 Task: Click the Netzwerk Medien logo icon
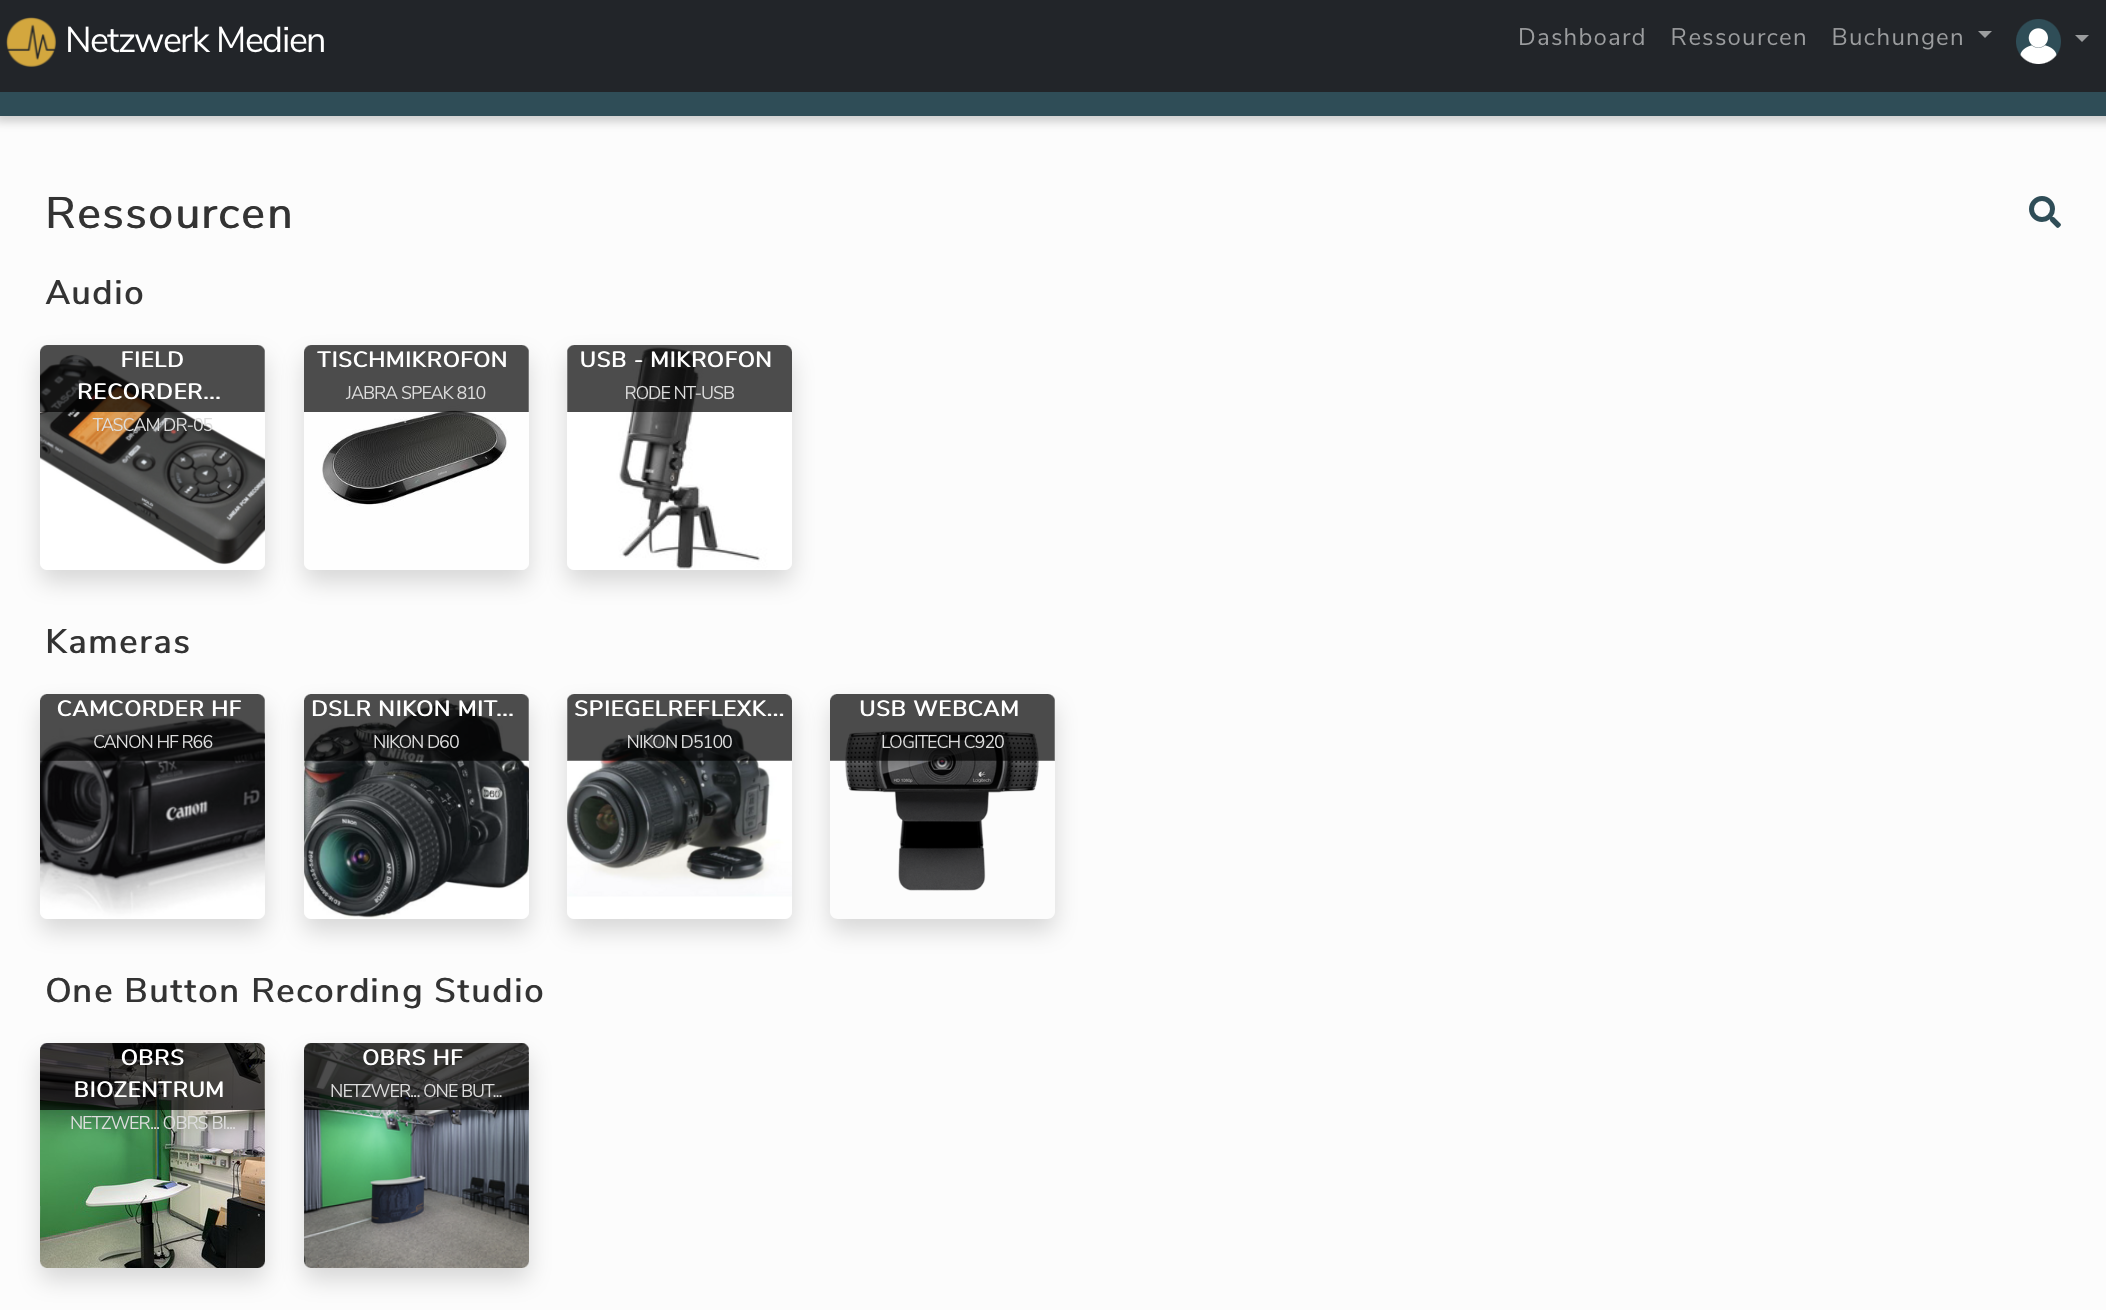tap(31, 41)
